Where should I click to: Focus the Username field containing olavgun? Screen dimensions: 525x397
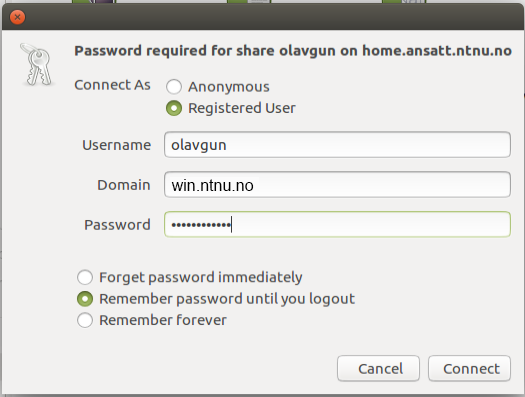tap(337, 145)
